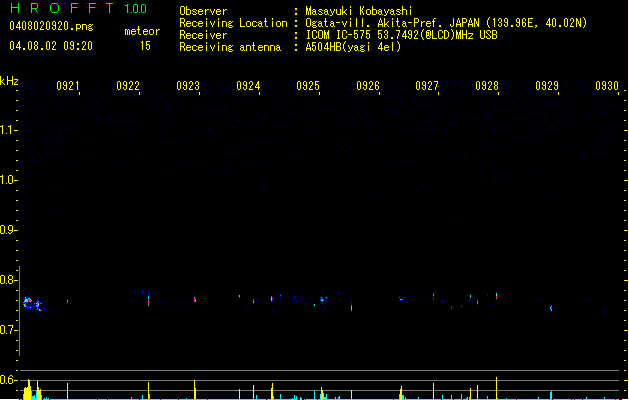Viewport: 629px width, 400px height.
Task: Click the 'Observer' label
Action: click(203, 11)
